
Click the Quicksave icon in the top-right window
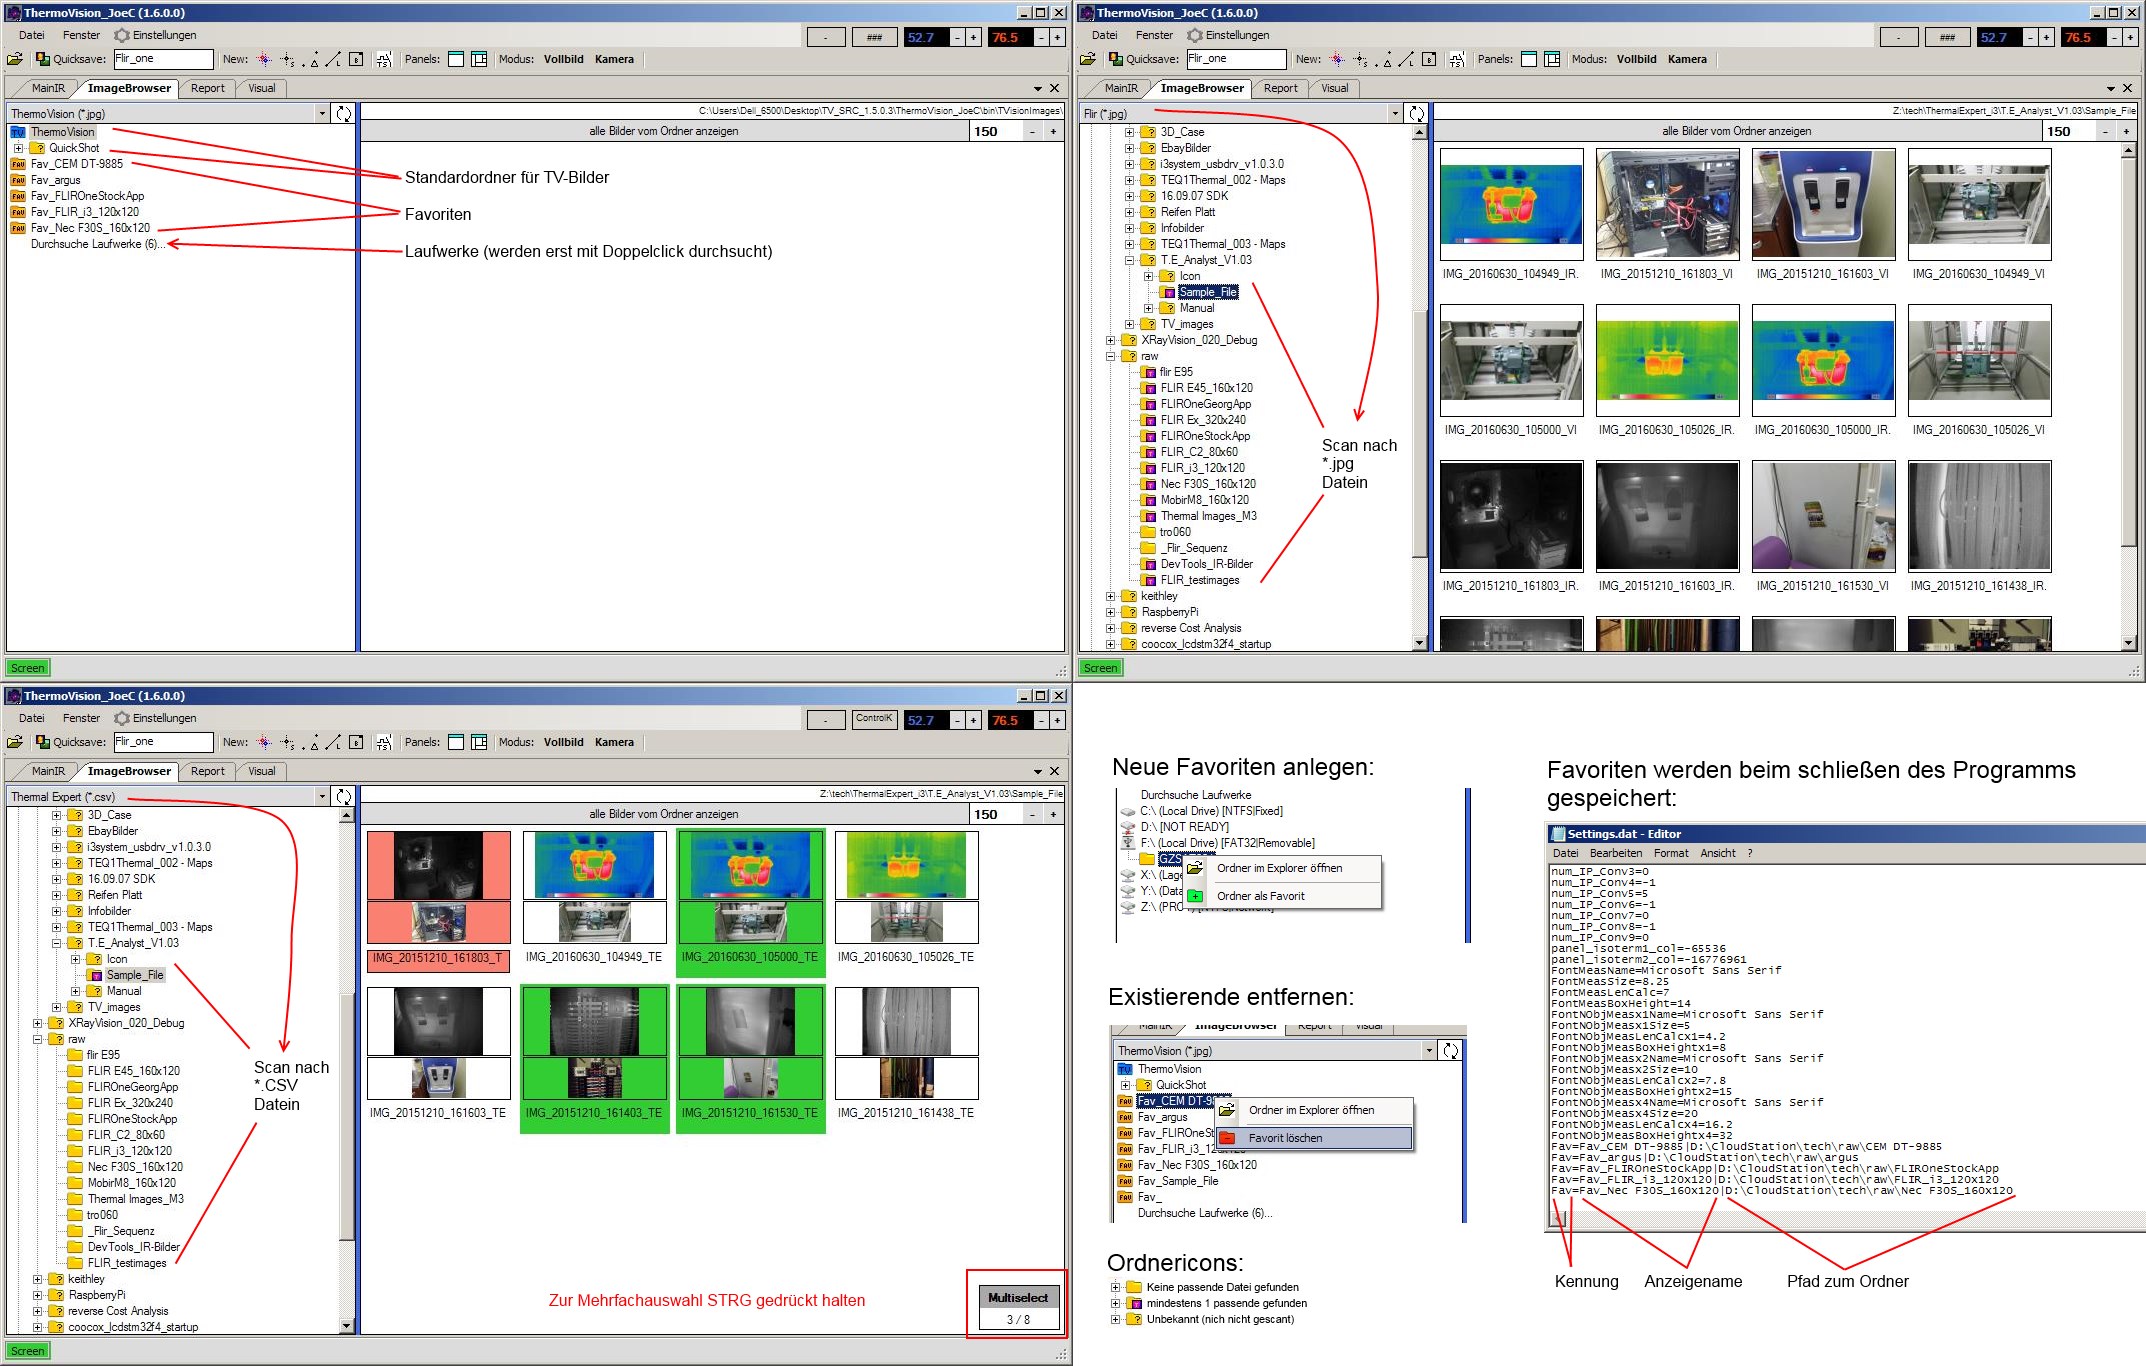click(1116, 59)
